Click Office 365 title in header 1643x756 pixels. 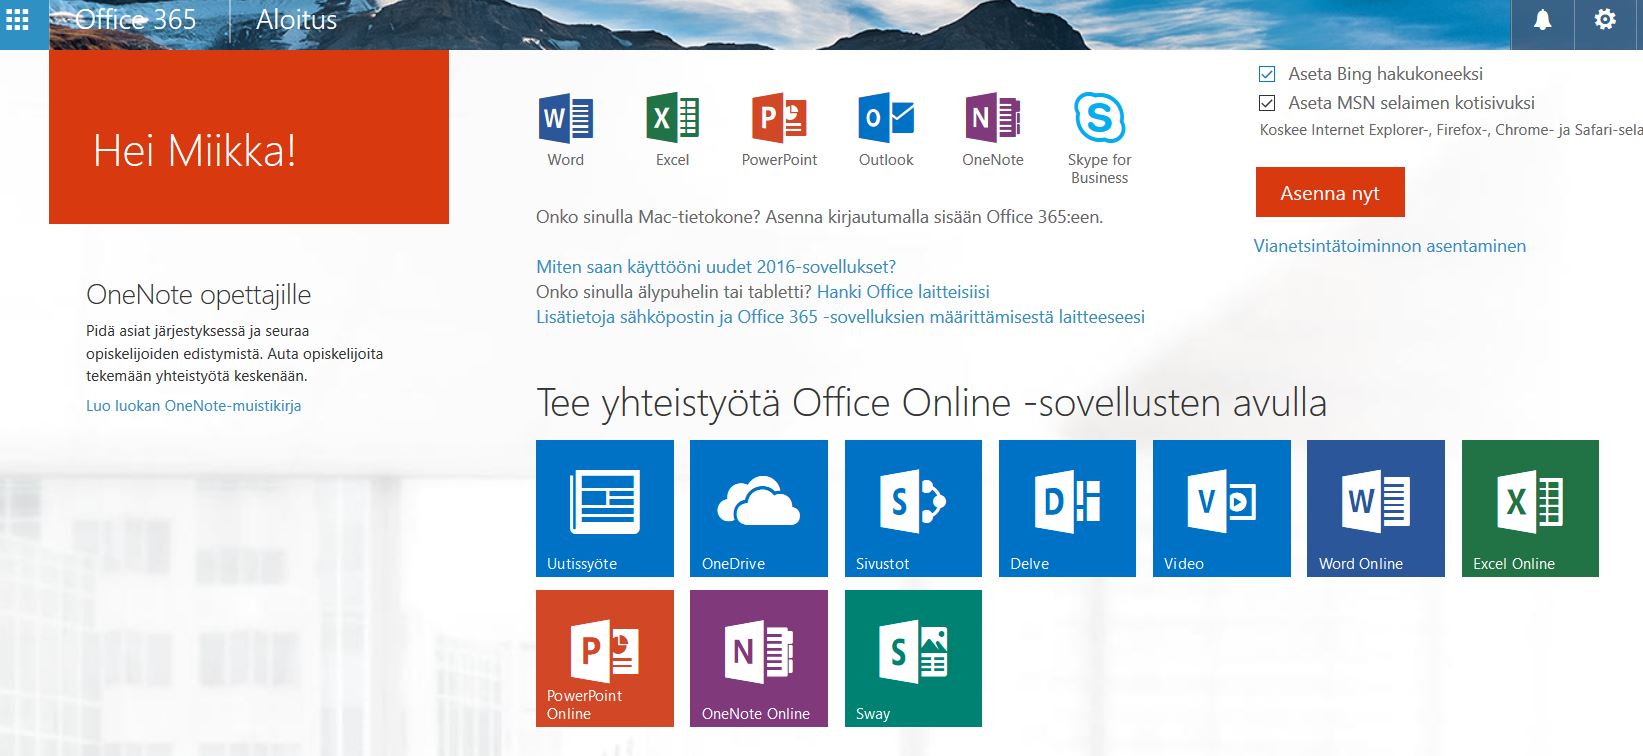coord(136,20)
